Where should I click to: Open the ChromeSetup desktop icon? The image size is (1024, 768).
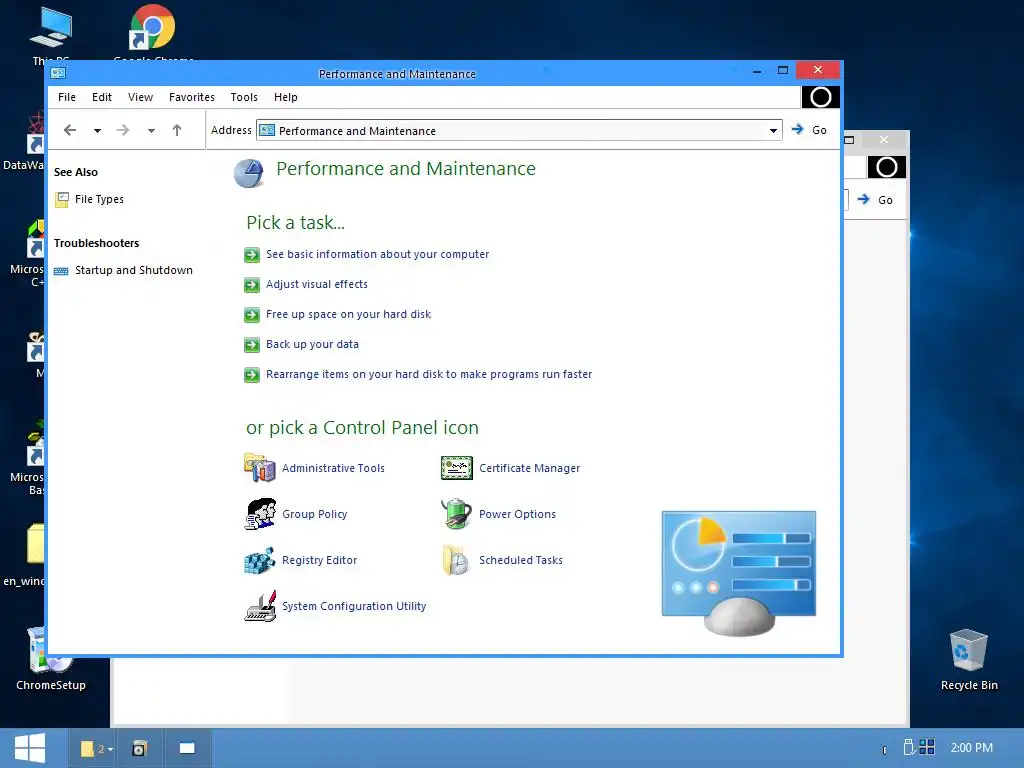tap(51, 658)
